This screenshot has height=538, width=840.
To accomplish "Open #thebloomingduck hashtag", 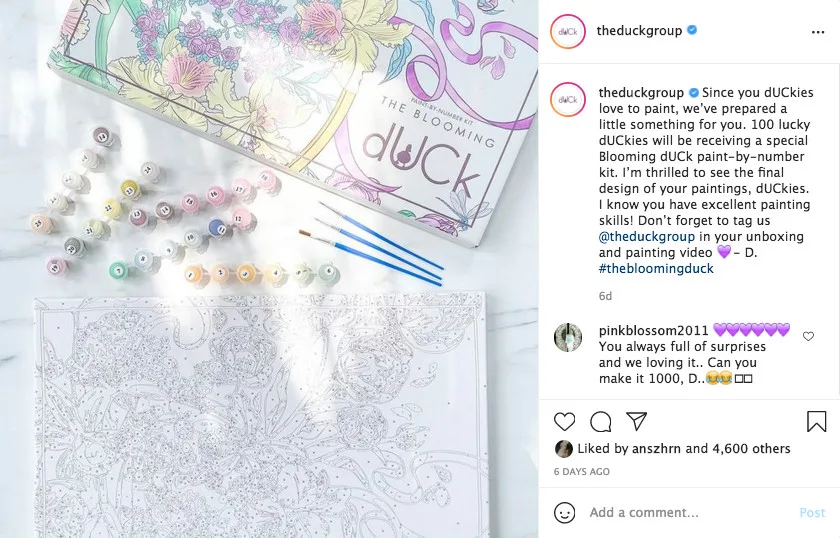I will pos(656,268).
